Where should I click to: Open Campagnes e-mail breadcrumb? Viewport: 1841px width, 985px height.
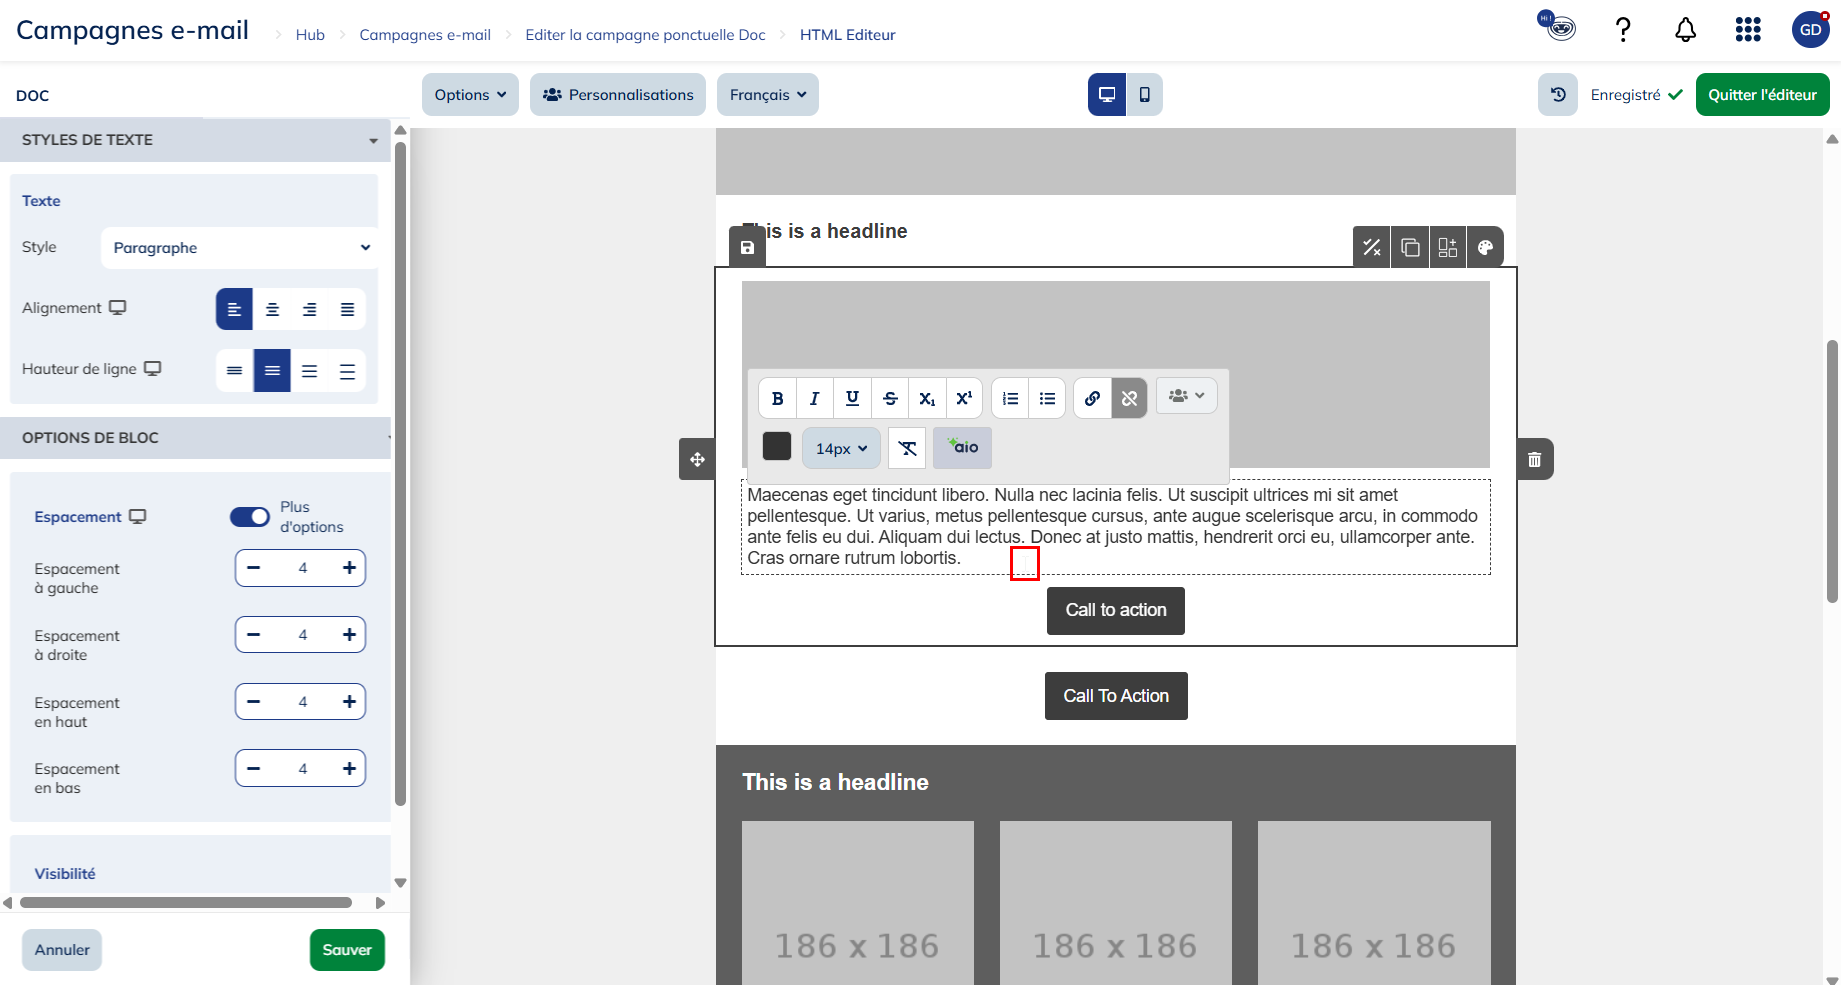(425, 35)
